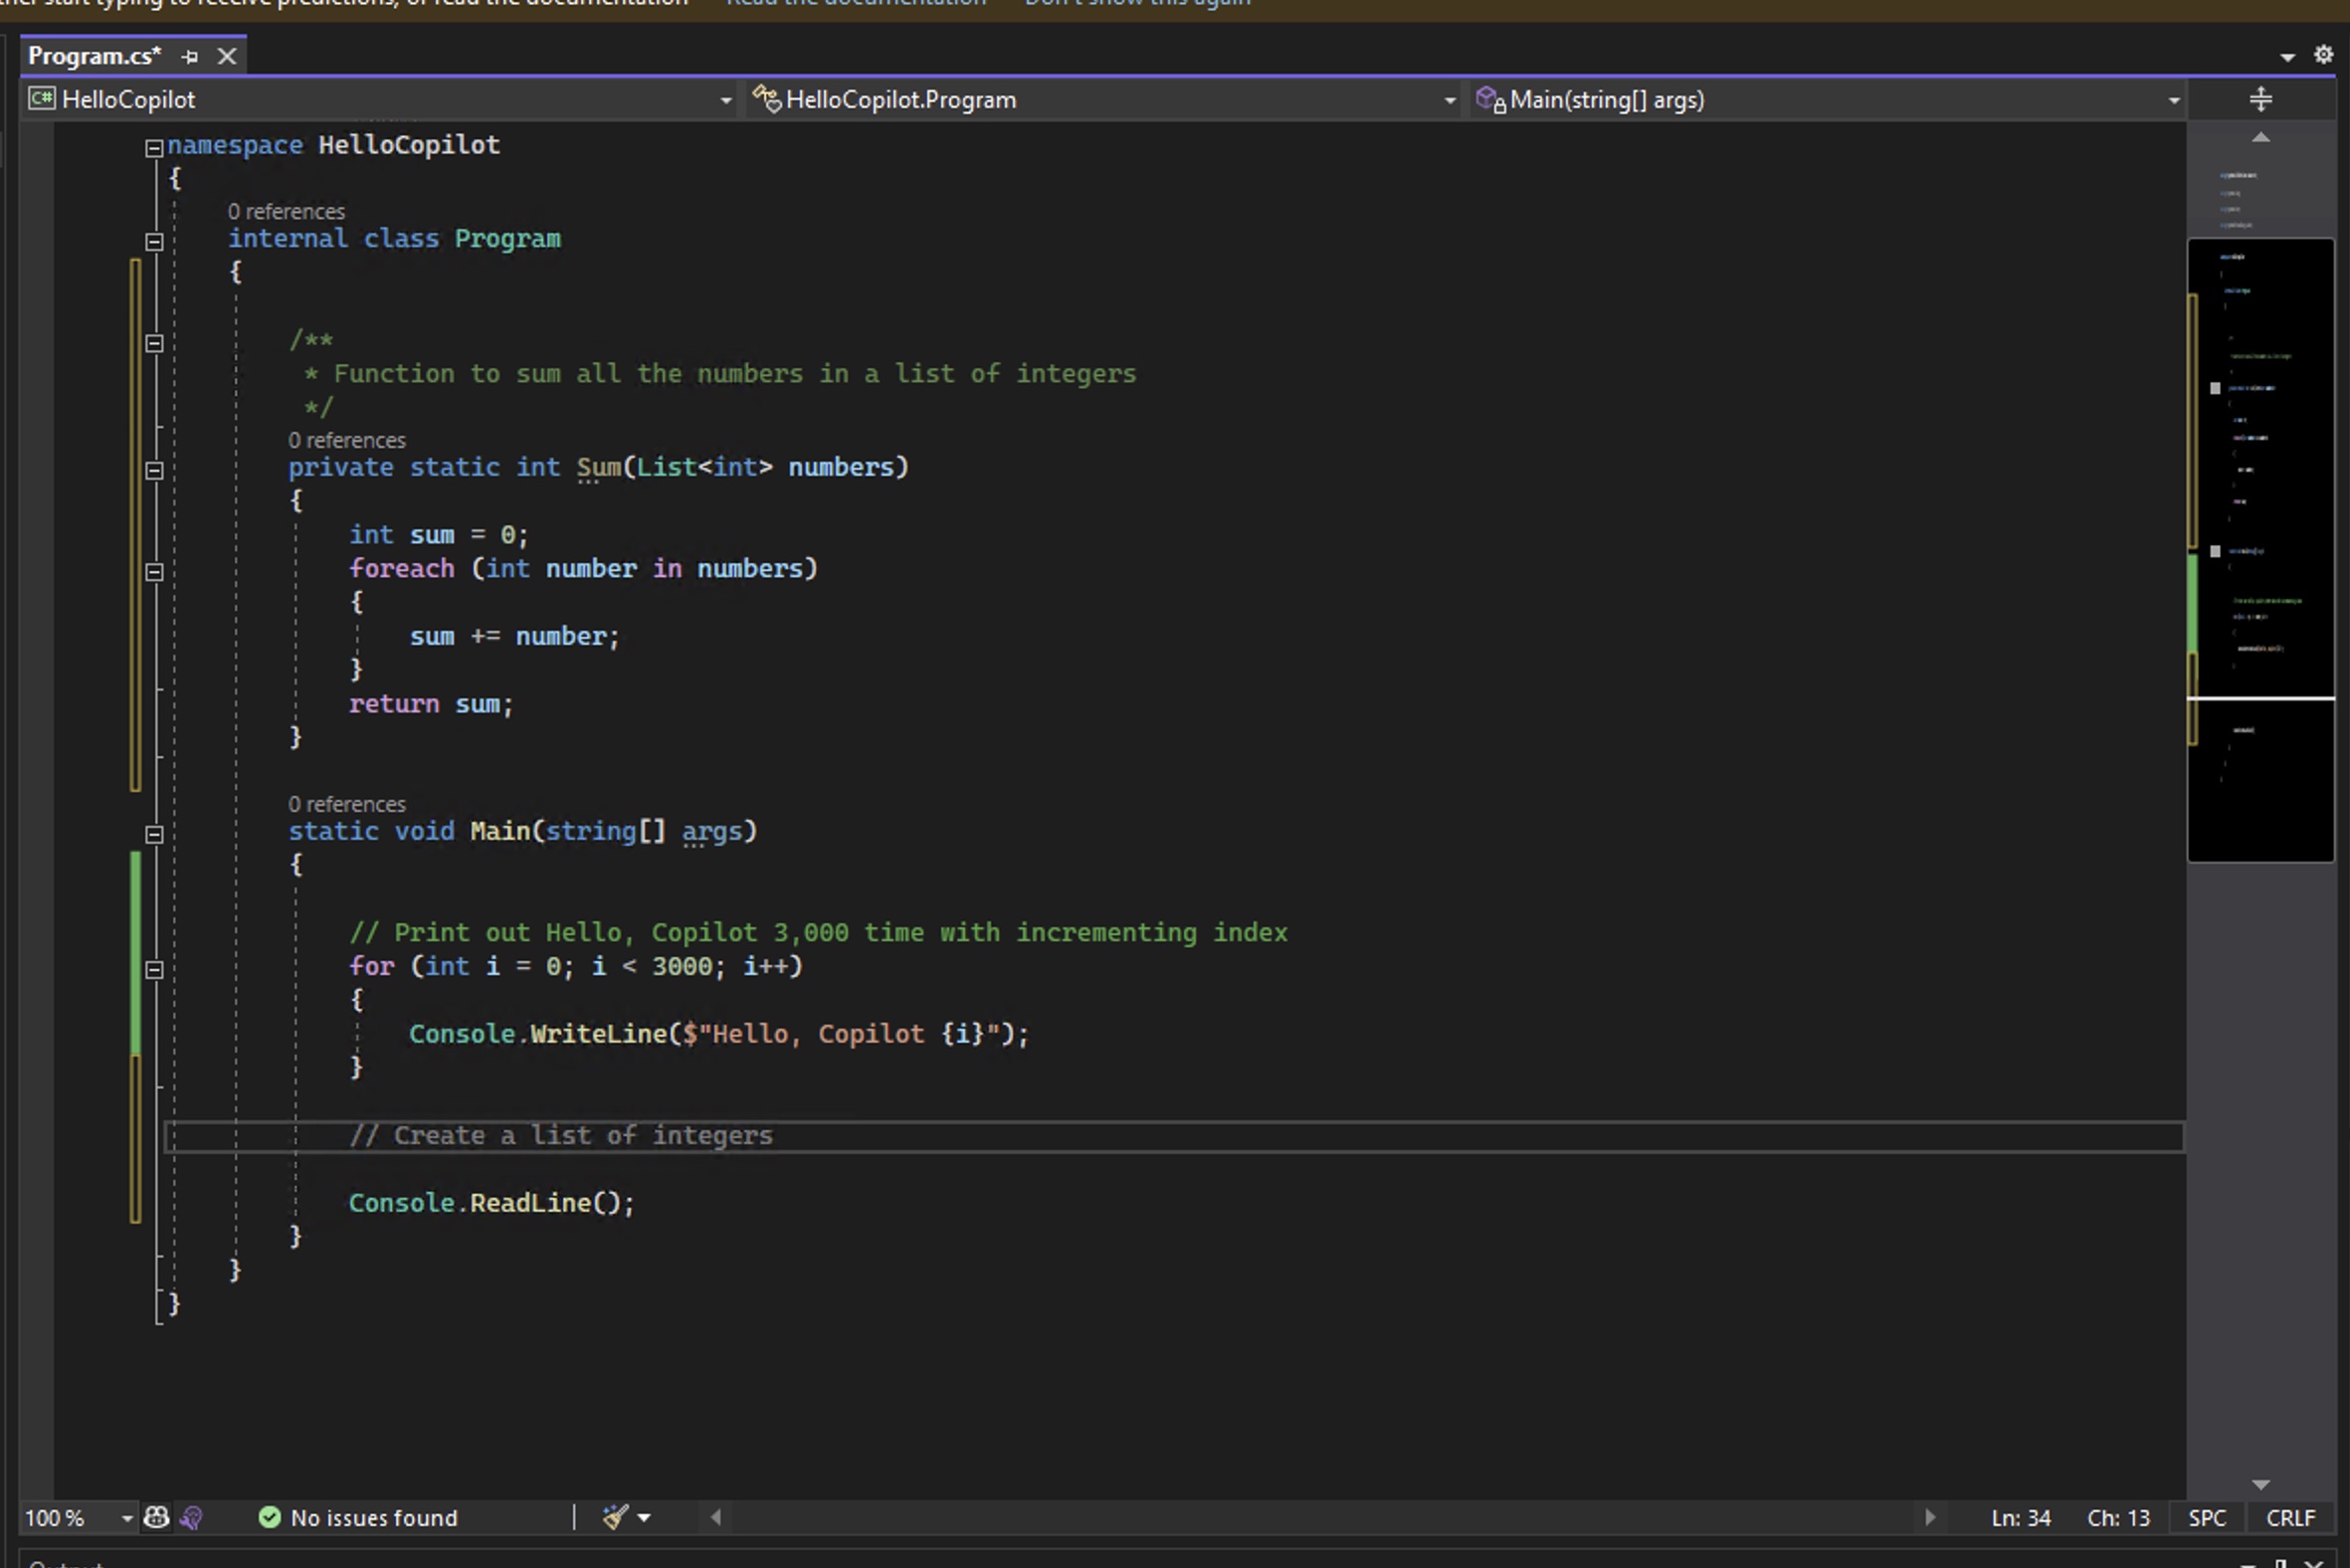The image size is (2350, 1568).
Task: Click the Console.WriteLine Hello, Copilot line
Action: (718, 1034)
